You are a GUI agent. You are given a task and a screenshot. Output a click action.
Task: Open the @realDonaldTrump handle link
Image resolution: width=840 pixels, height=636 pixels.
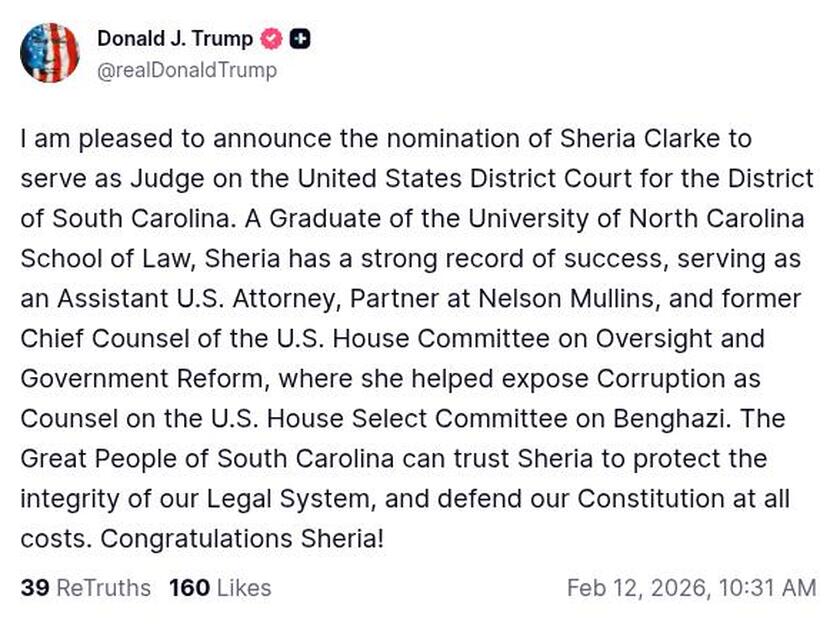[187, 70]
